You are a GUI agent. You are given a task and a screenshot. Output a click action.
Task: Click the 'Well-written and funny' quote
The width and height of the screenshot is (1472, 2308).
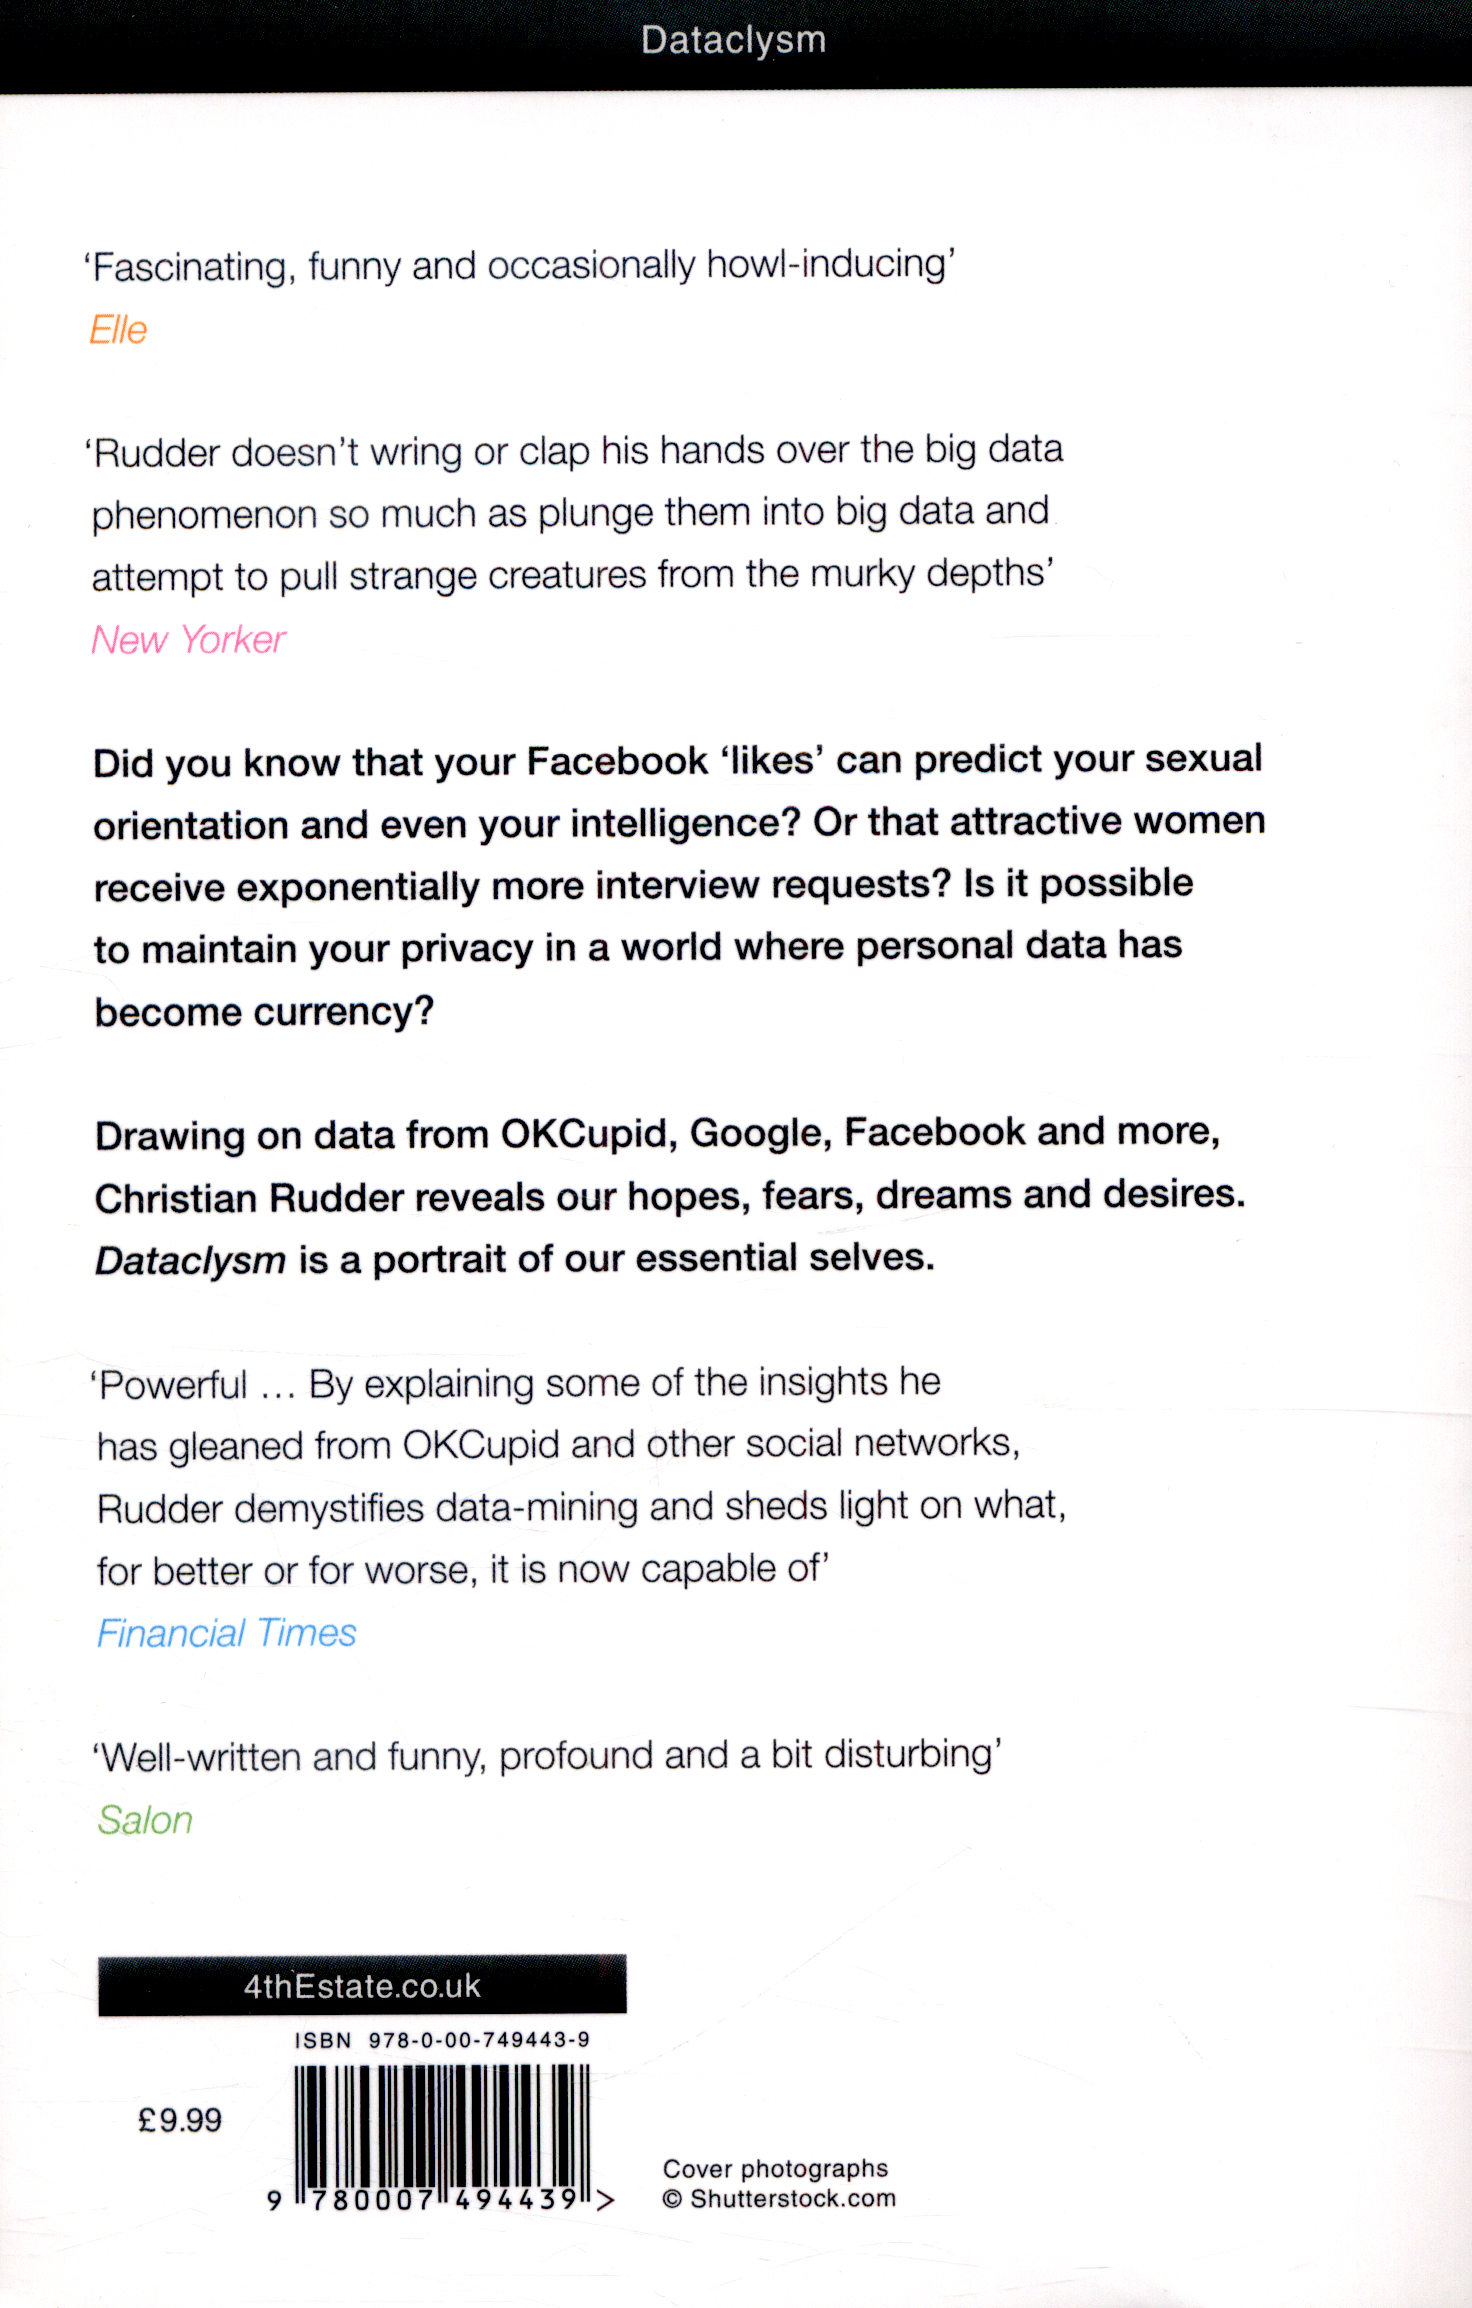click(x=547, y=1756)
